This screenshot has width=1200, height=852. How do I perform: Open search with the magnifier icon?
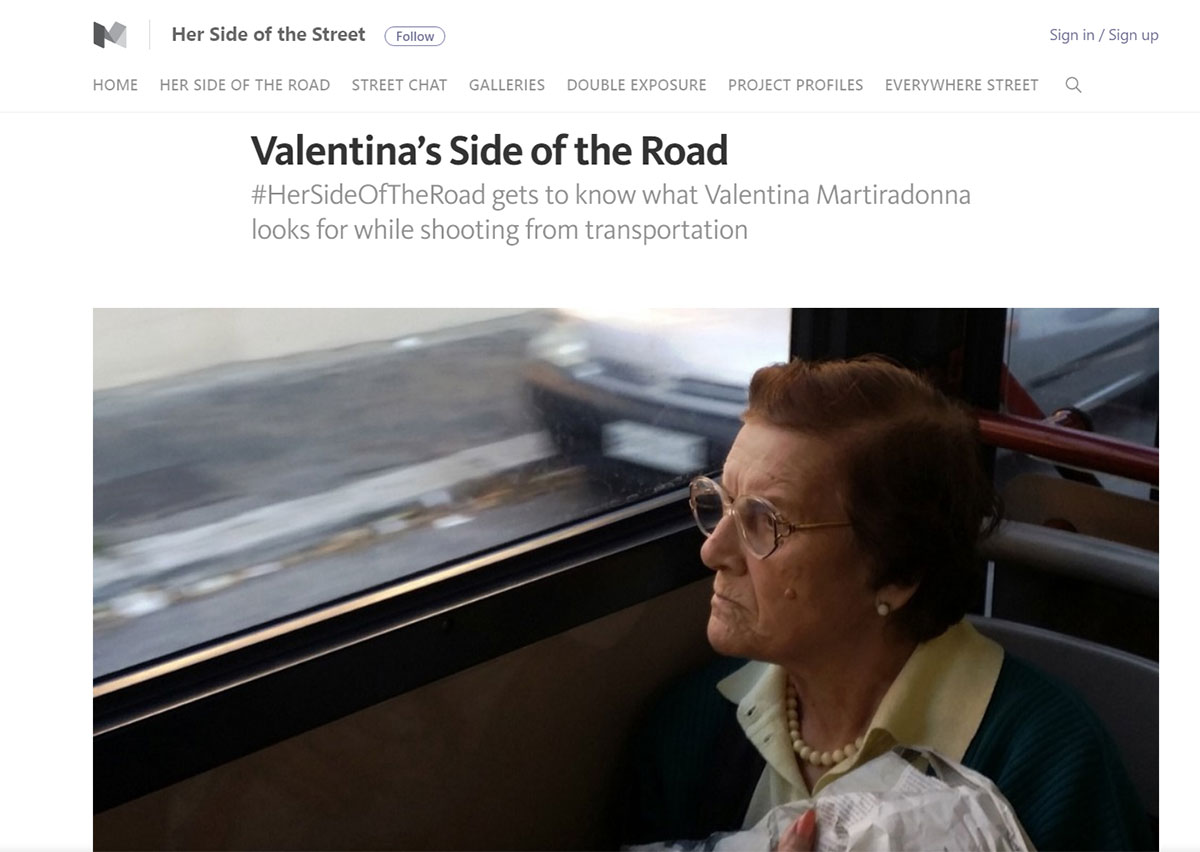point(1073,85)
